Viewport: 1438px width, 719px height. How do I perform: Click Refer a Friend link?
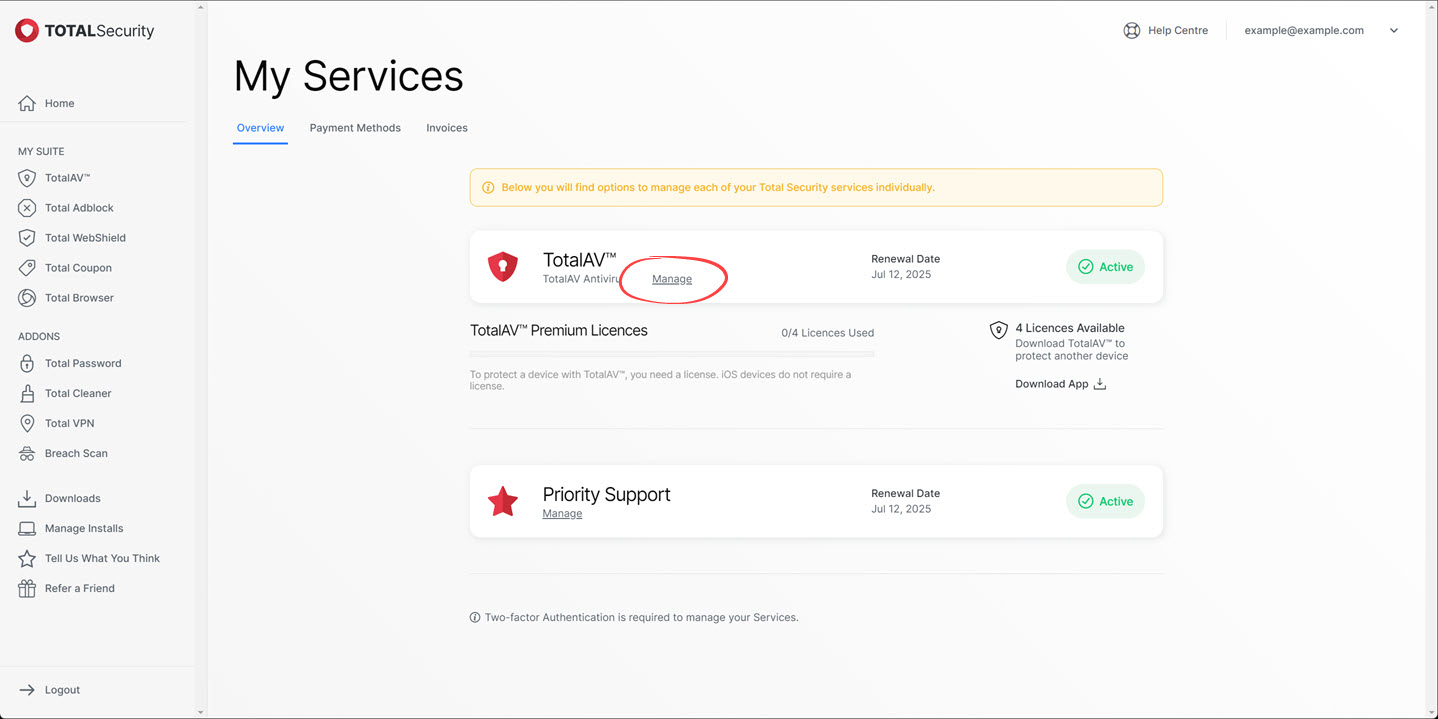click(x=80, y=588)
